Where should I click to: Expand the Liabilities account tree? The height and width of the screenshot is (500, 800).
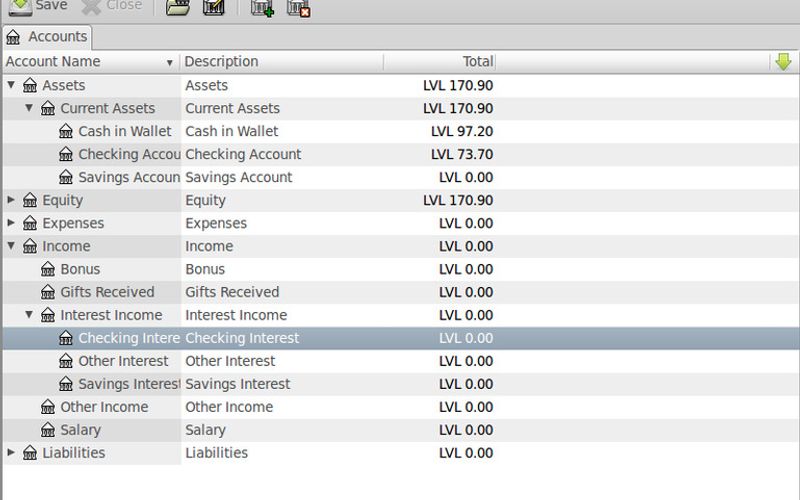tap(11, 452)
